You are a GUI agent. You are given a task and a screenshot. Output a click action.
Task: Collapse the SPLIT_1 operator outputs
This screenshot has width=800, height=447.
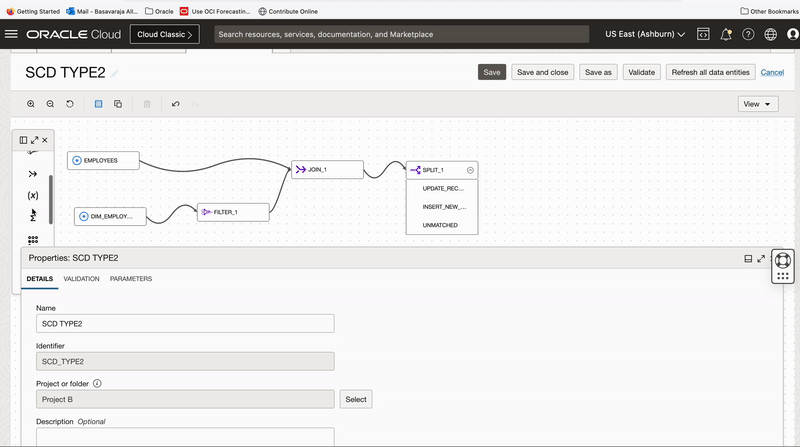[470, 170]
